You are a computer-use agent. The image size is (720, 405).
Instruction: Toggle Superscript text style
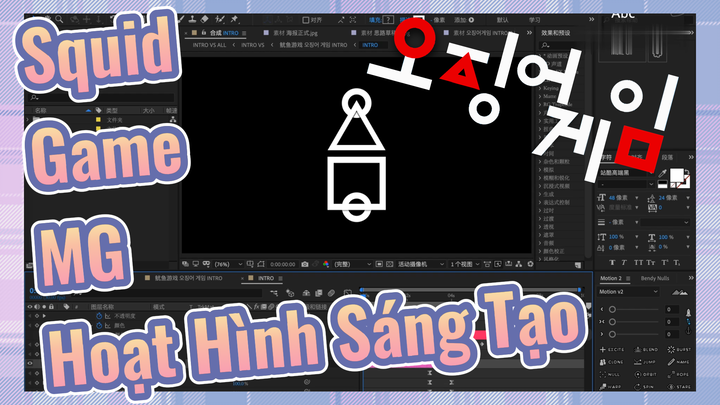tap(664, 263)
